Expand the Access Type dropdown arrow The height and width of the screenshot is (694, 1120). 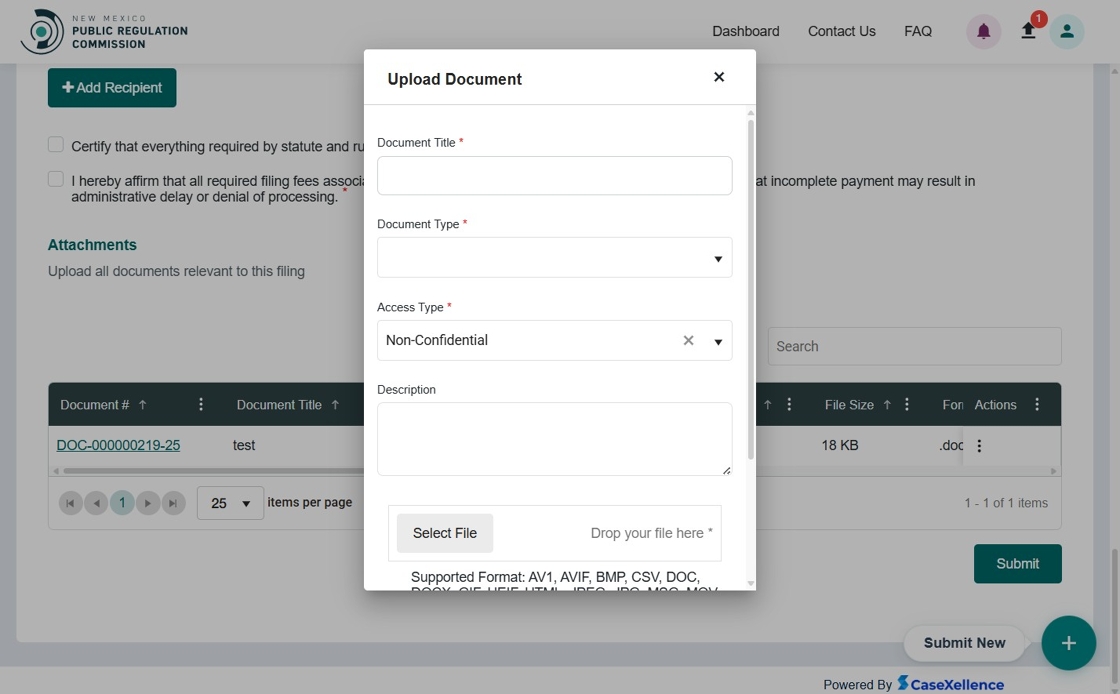(x=718, y=342)
